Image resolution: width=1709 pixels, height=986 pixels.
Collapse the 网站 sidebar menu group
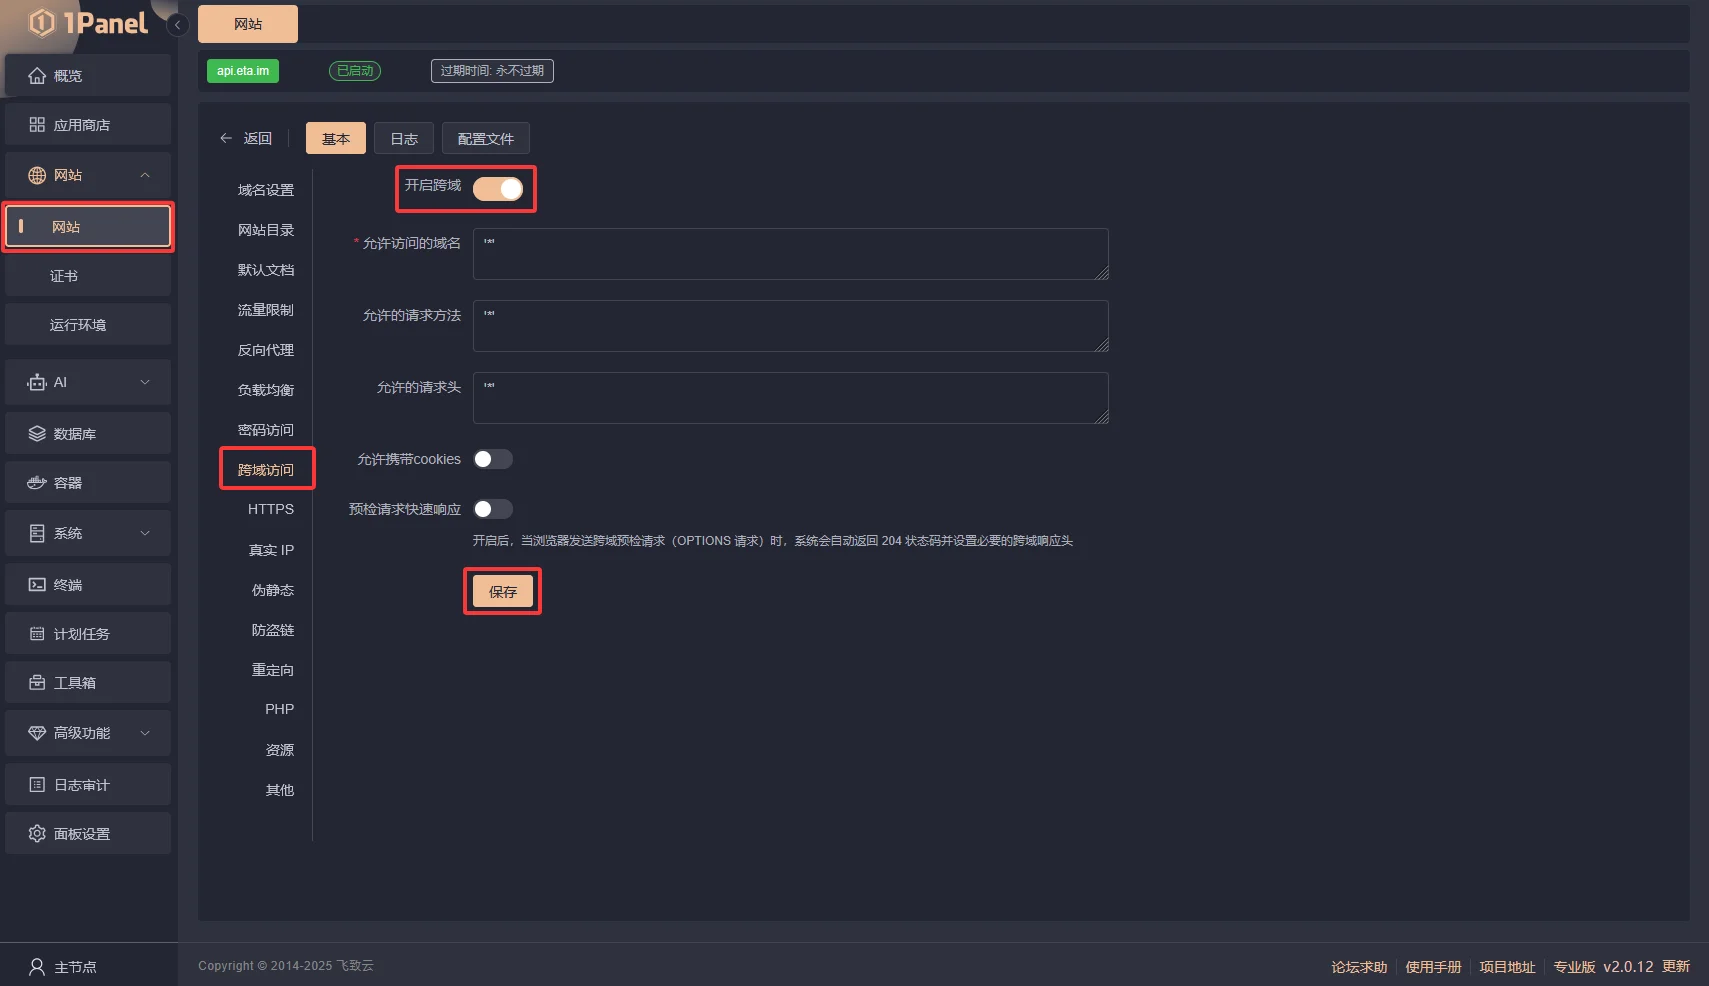tap(145, 175)
